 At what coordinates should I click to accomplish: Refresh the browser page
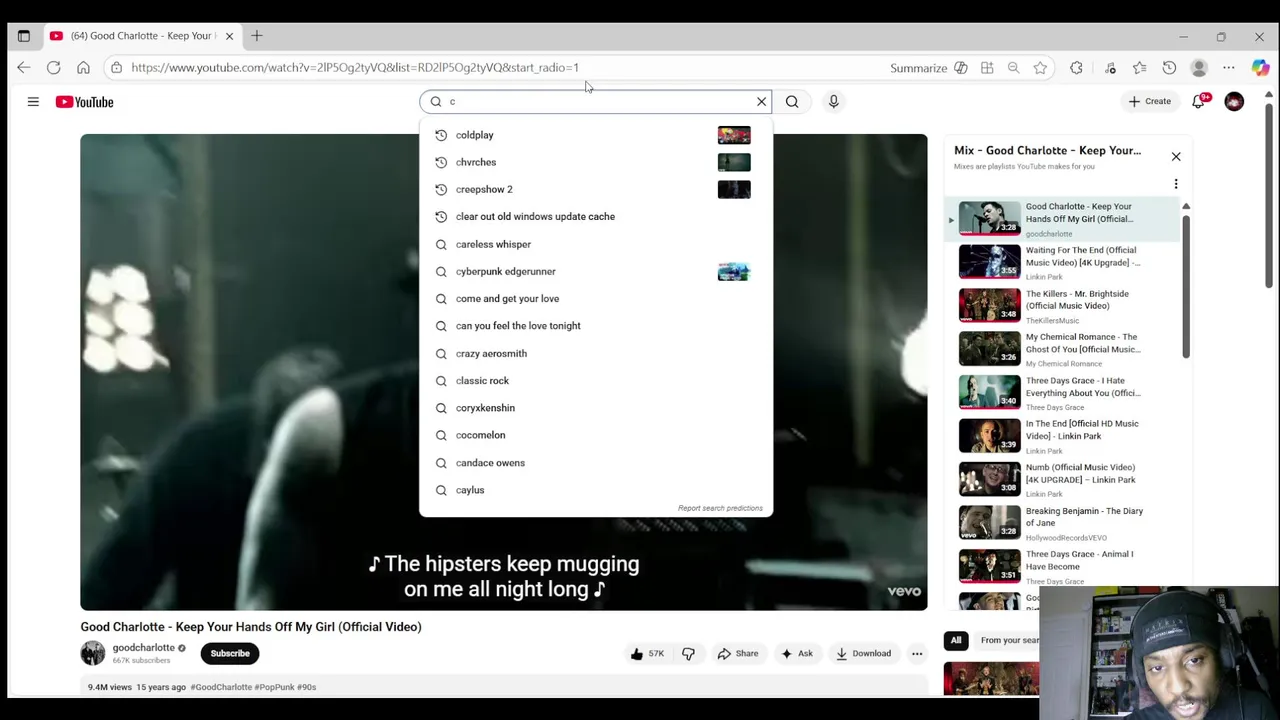54,68
